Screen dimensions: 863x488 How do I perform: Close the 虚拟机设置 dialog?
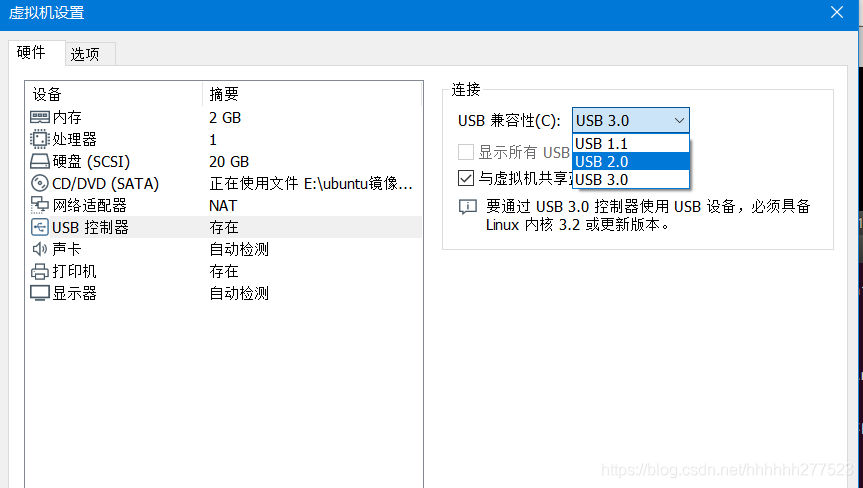(x=837, y=13)
